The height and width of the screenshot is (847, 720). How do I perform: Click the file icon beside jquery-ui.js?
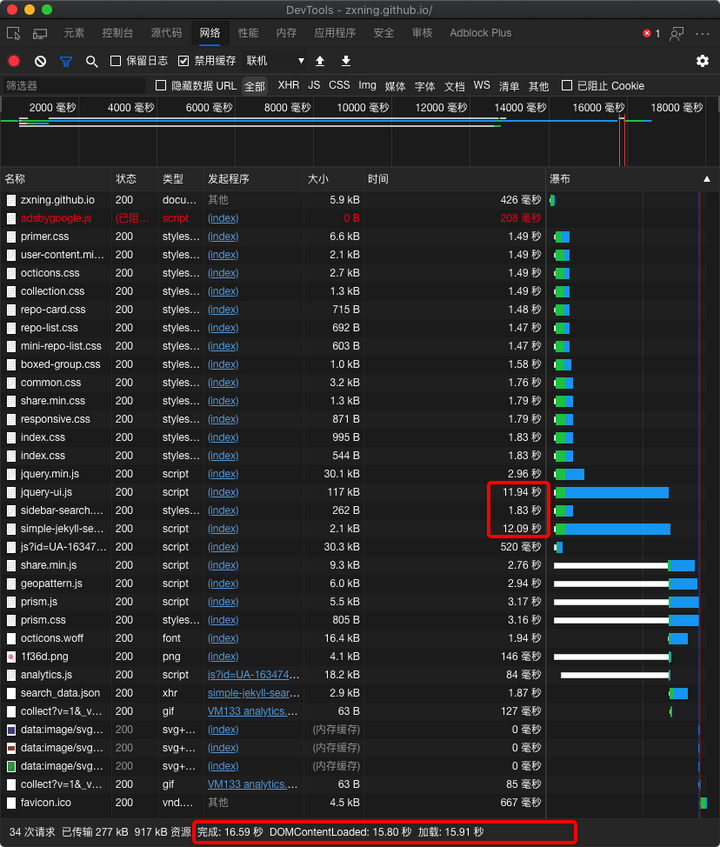click(11, 493)
